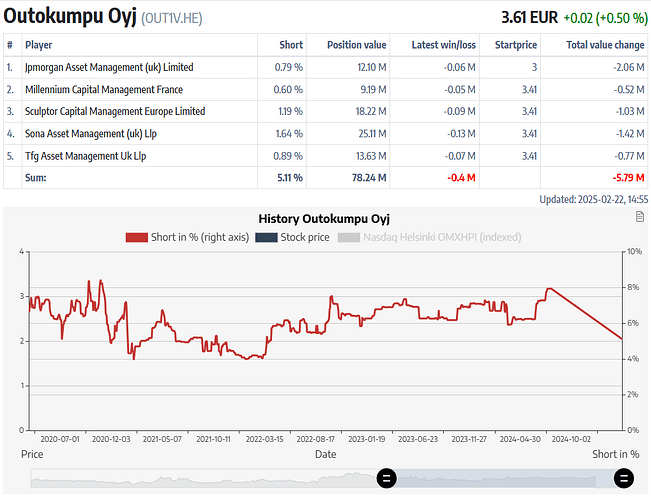651x500 pixels.
Task: Click the 2023-06-23 date axis label
Action: tap(418, 439)
